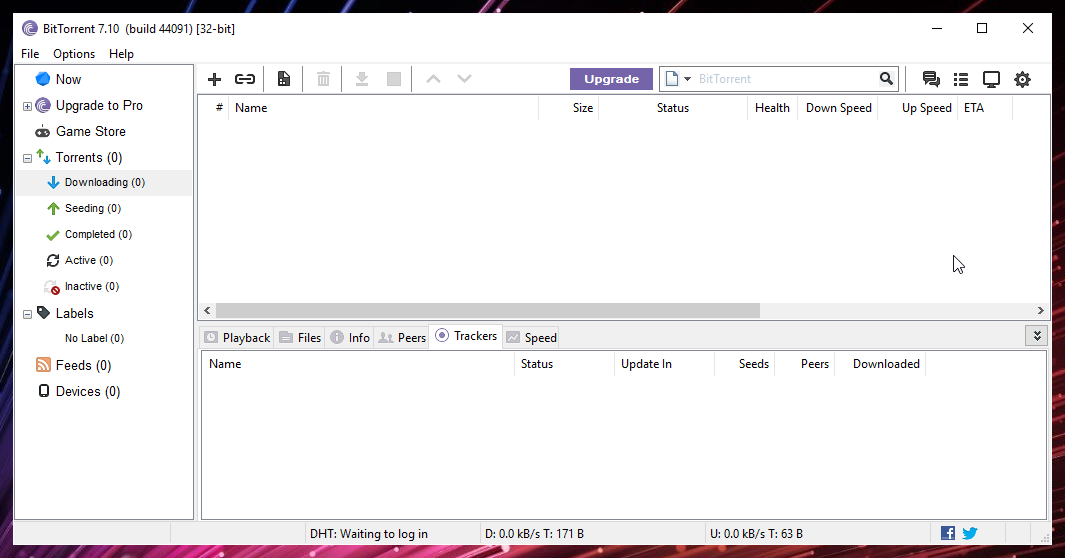Image resolution: width=1065 pixels, height=558 pixels.
Task: Open the Options menu
Action: click(74, 54)
